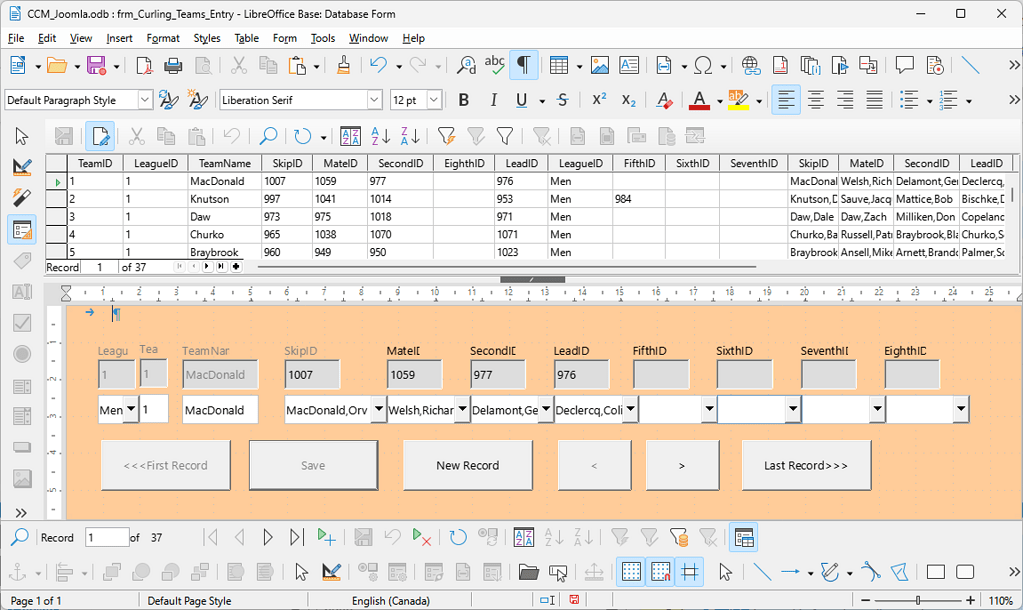The image size is (1023, 610).
Task: Add a new record with the green plus
Action: [325, 537]
